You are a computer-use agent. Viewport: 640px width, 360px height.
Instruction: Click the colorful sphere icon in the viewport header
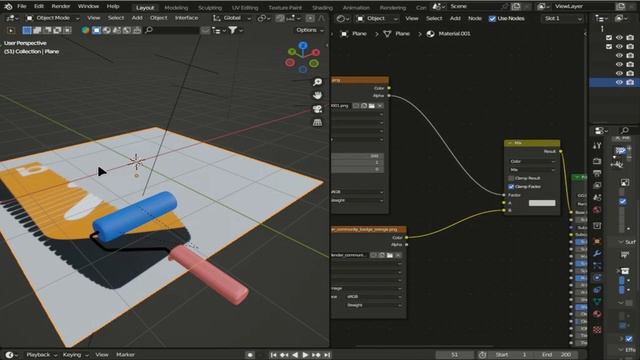[x=85, y=30]
